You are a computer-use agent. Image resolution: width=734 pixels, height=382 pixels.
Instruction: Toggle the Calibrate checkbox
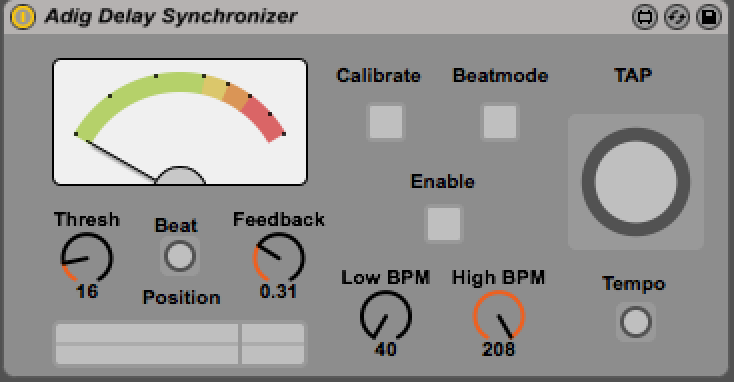click(386, 122)
